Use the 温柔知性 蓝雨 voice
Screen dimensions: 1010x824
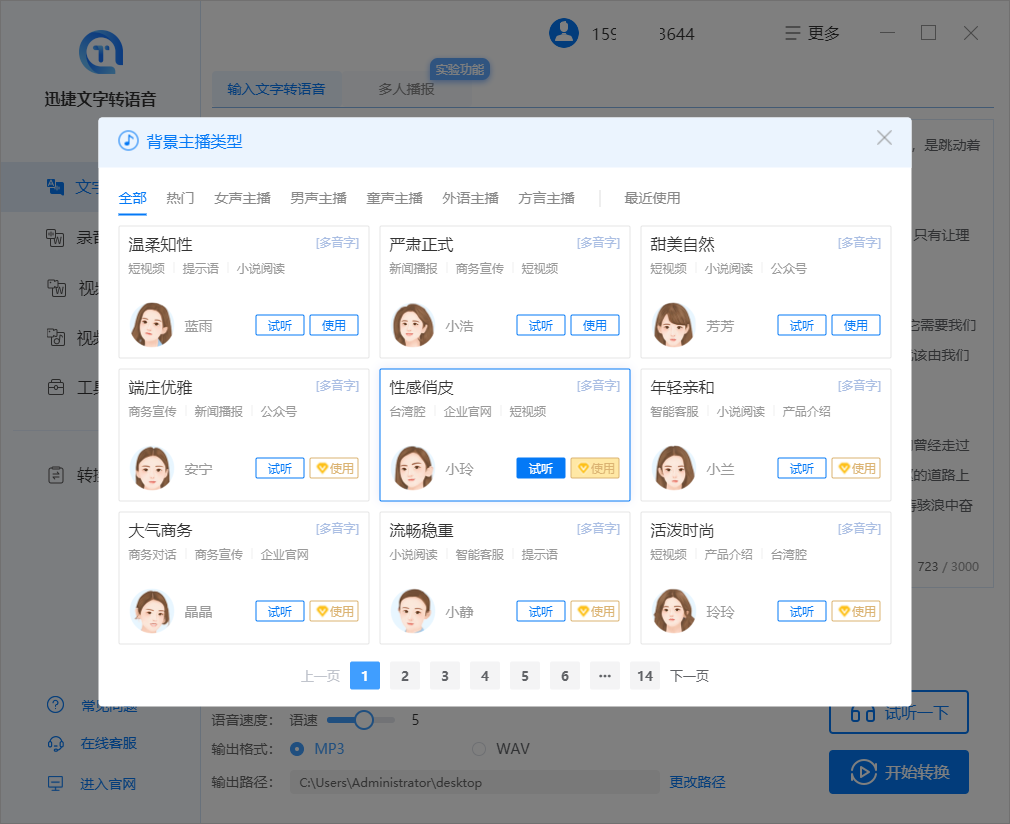(x=334, y=325)
